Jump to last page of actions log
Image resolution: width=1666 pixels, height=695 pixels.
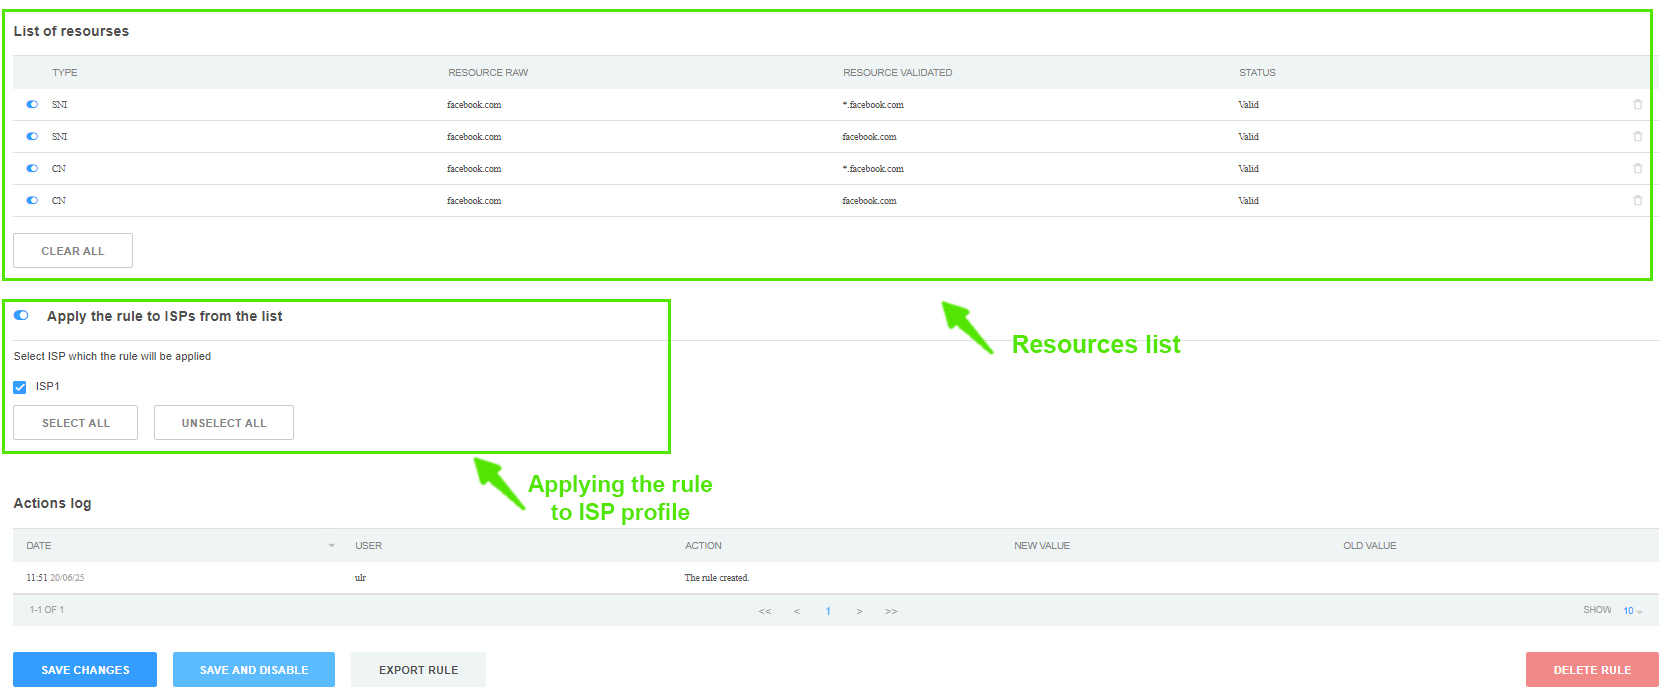coord(891,611)
